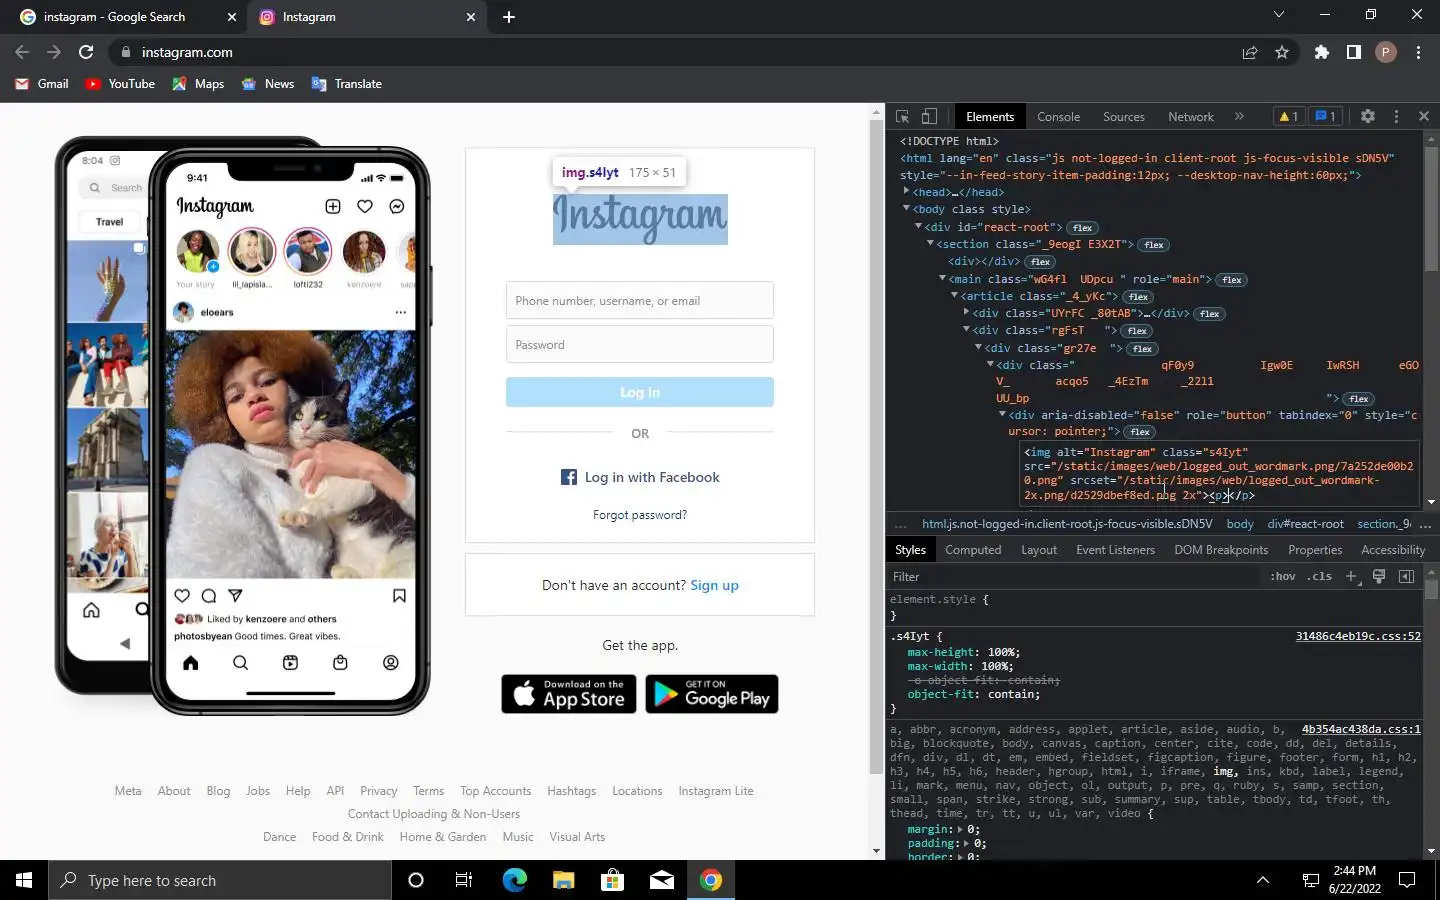Expand the margin property triangle
The height and width of the screenshot is (900, 1440).
coord(960,829)
